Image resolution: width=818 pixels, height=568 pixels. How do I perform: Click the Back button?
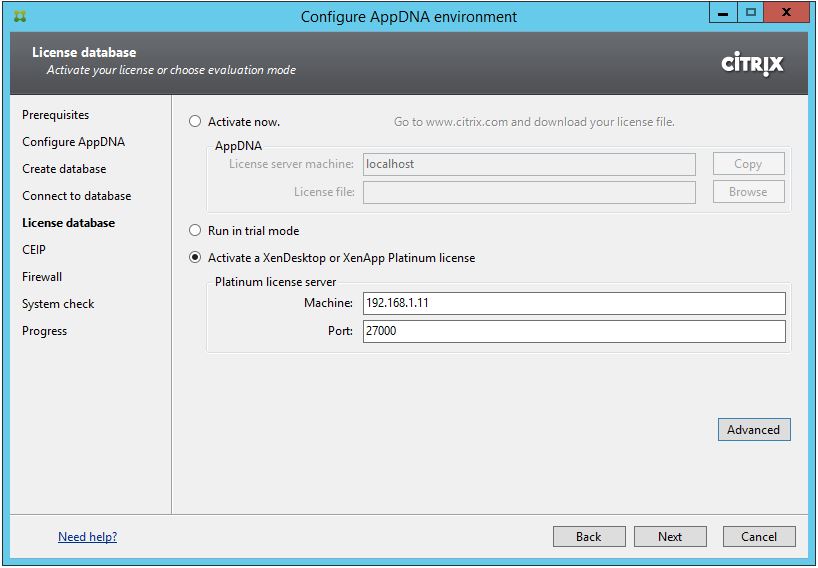pyautogui.click(x=588, y=537)
